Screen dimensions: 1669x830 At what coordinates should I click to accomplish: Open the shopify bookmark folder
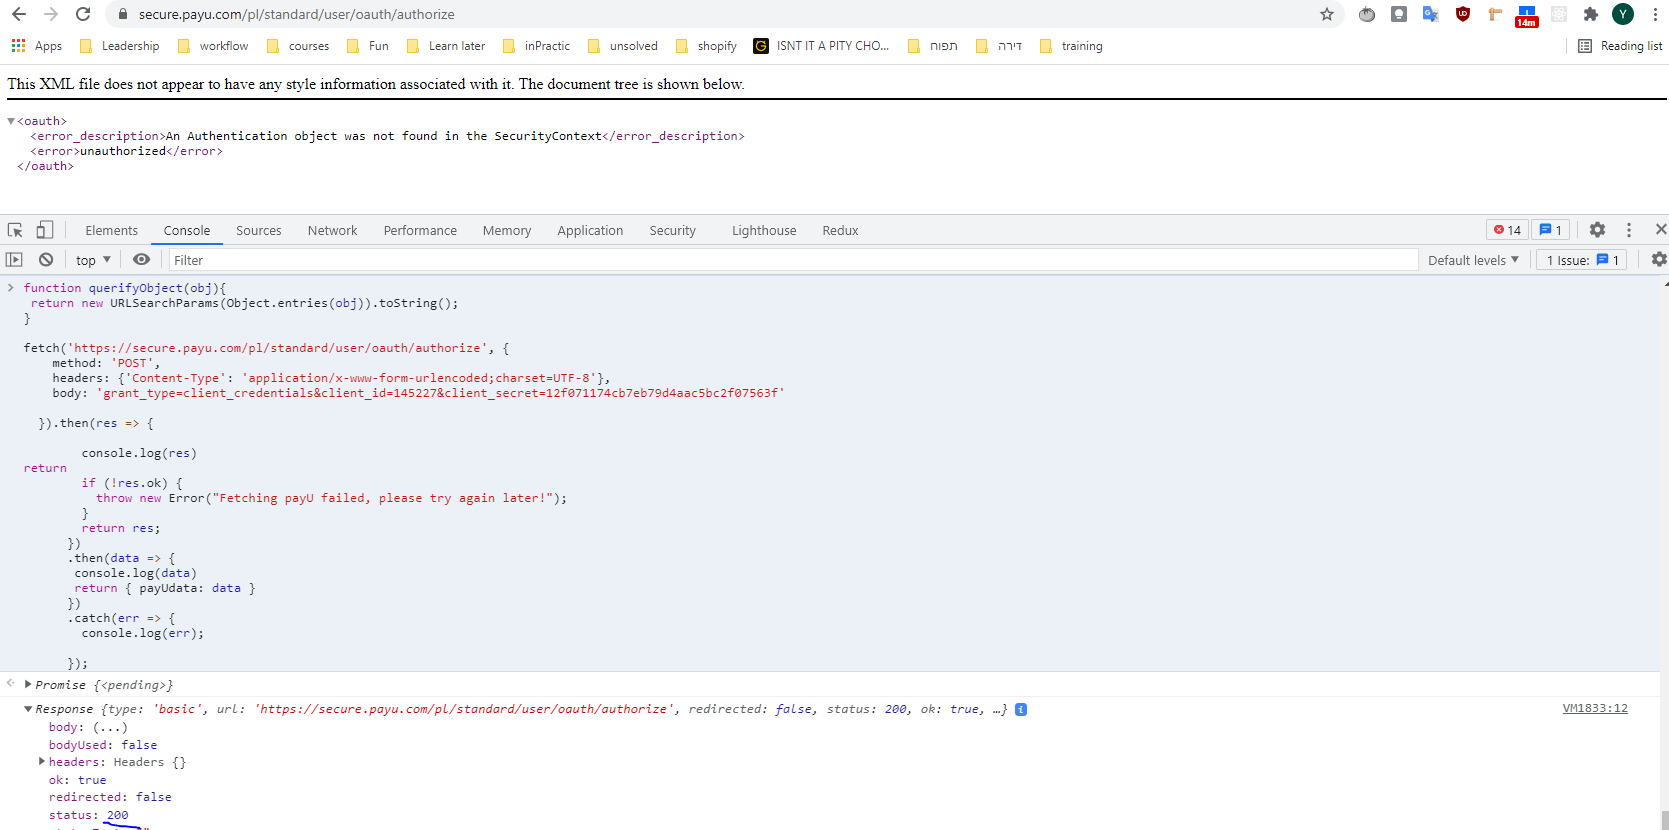[x=707, y=46]
